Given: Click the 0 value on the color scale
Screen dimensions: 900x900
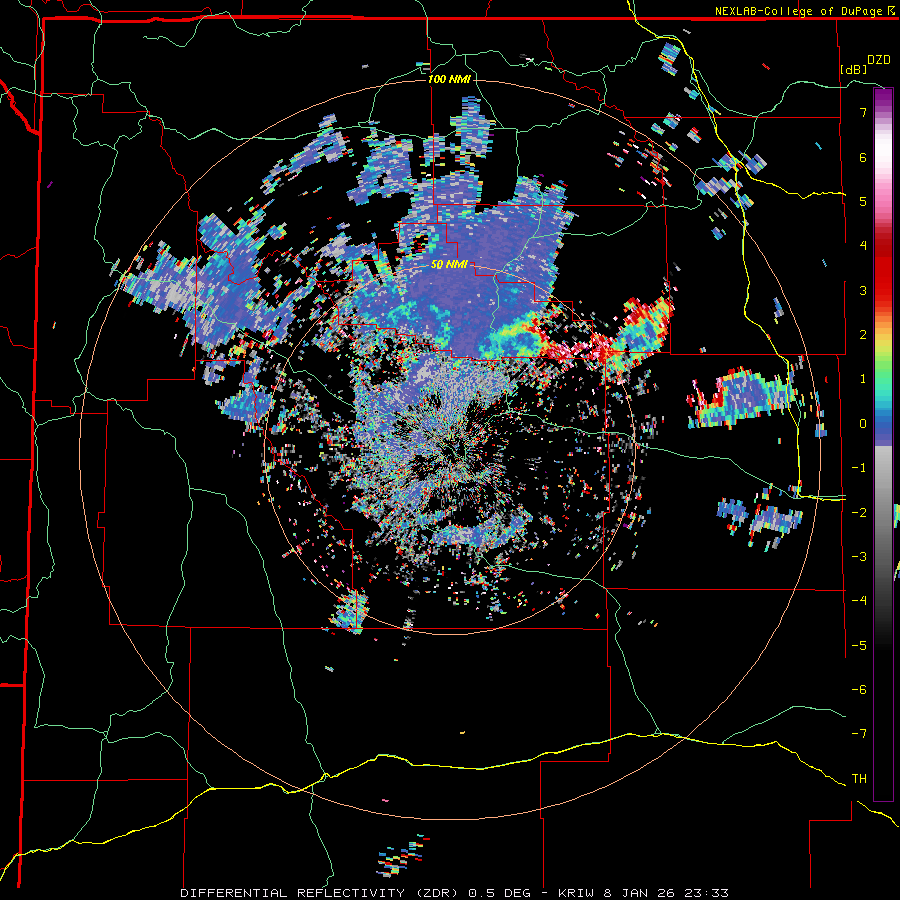Looking at the screenshot, I should [x=863, y=424].
